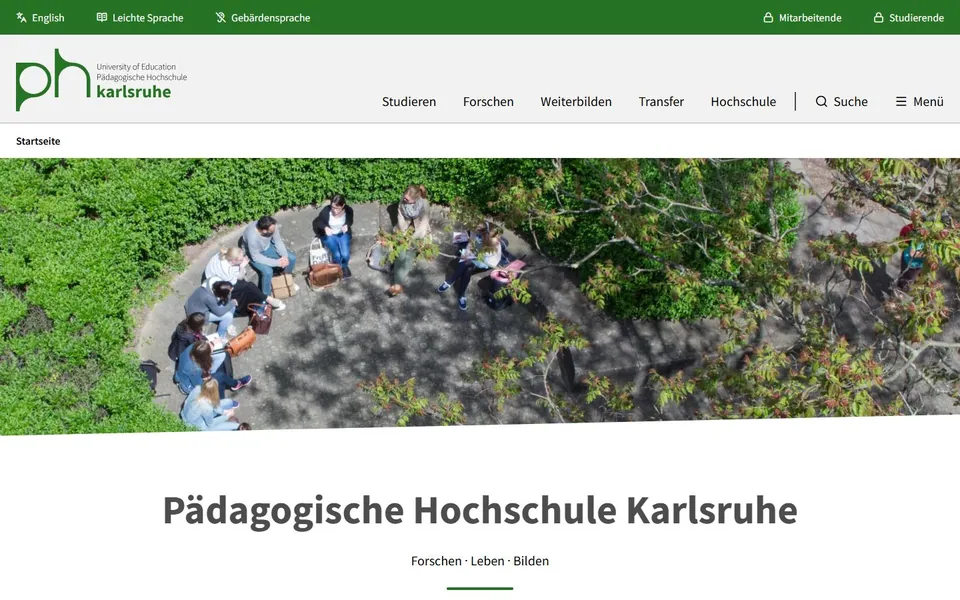Viewport: 960px width, 600px height.
Task: Click the Startseite breadcrumb
Action: point(38,141)
